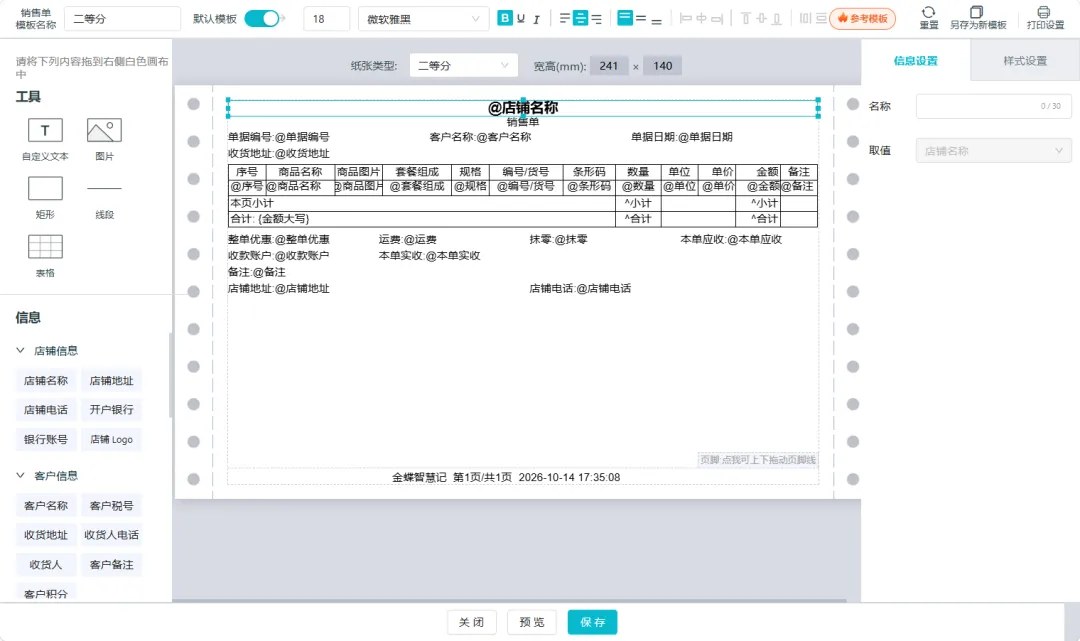Align selected elements to left edge

[685, 19]
